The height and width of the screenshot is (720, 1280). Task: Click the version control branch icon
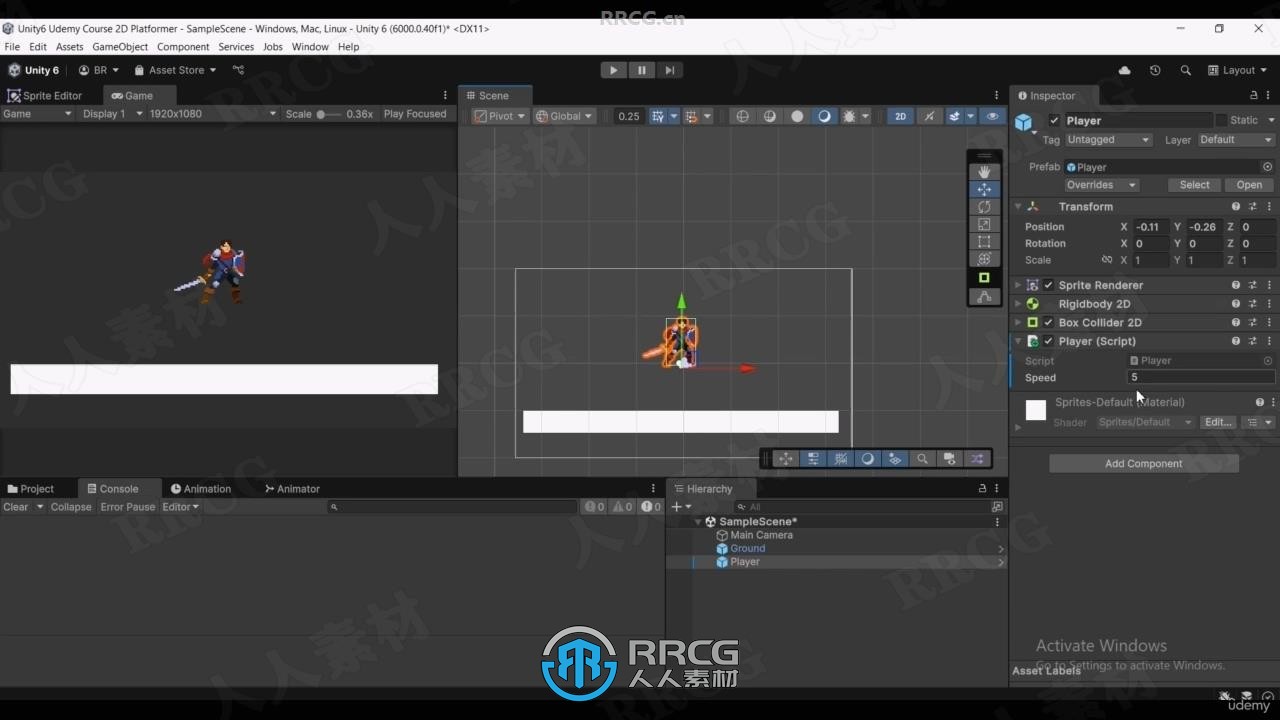[x=238, y=70]
